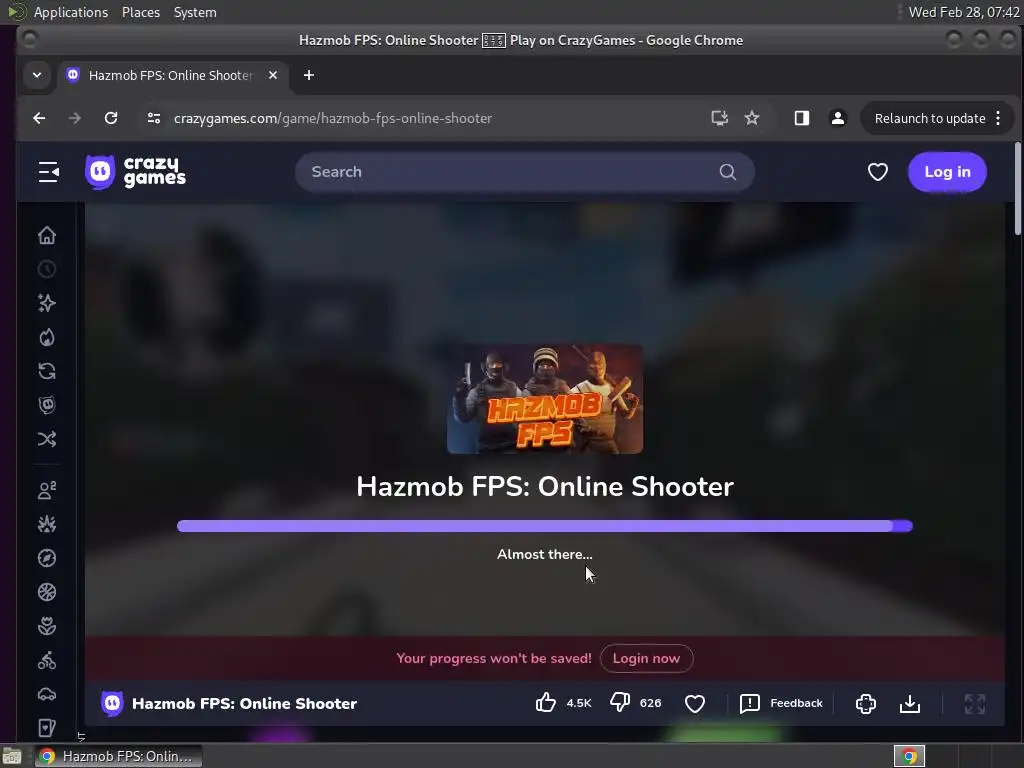
Task: Toggle fullscreen game view icon
Action: click(x=975, y=703)
